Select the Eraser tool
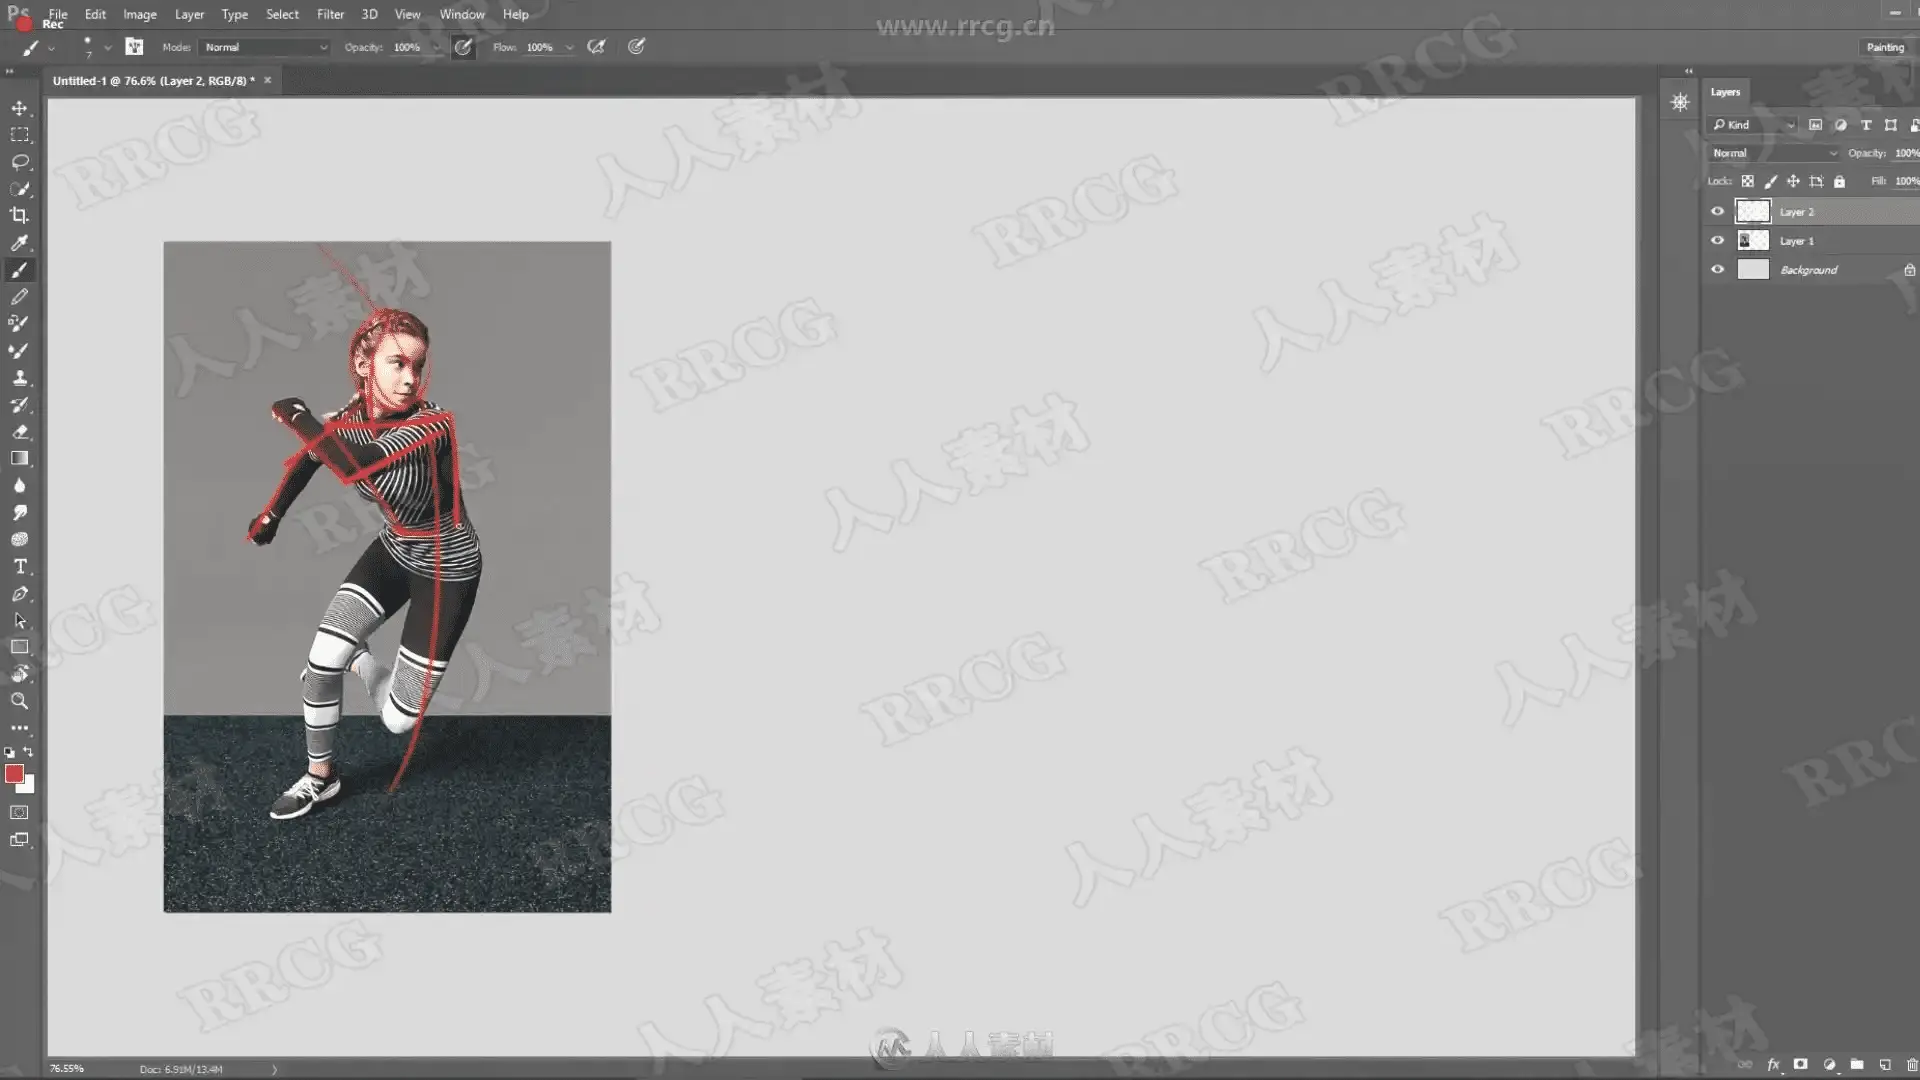The width and height of the screenshot is (1920, 1080). pyautogui.click(x=19, y=432)
